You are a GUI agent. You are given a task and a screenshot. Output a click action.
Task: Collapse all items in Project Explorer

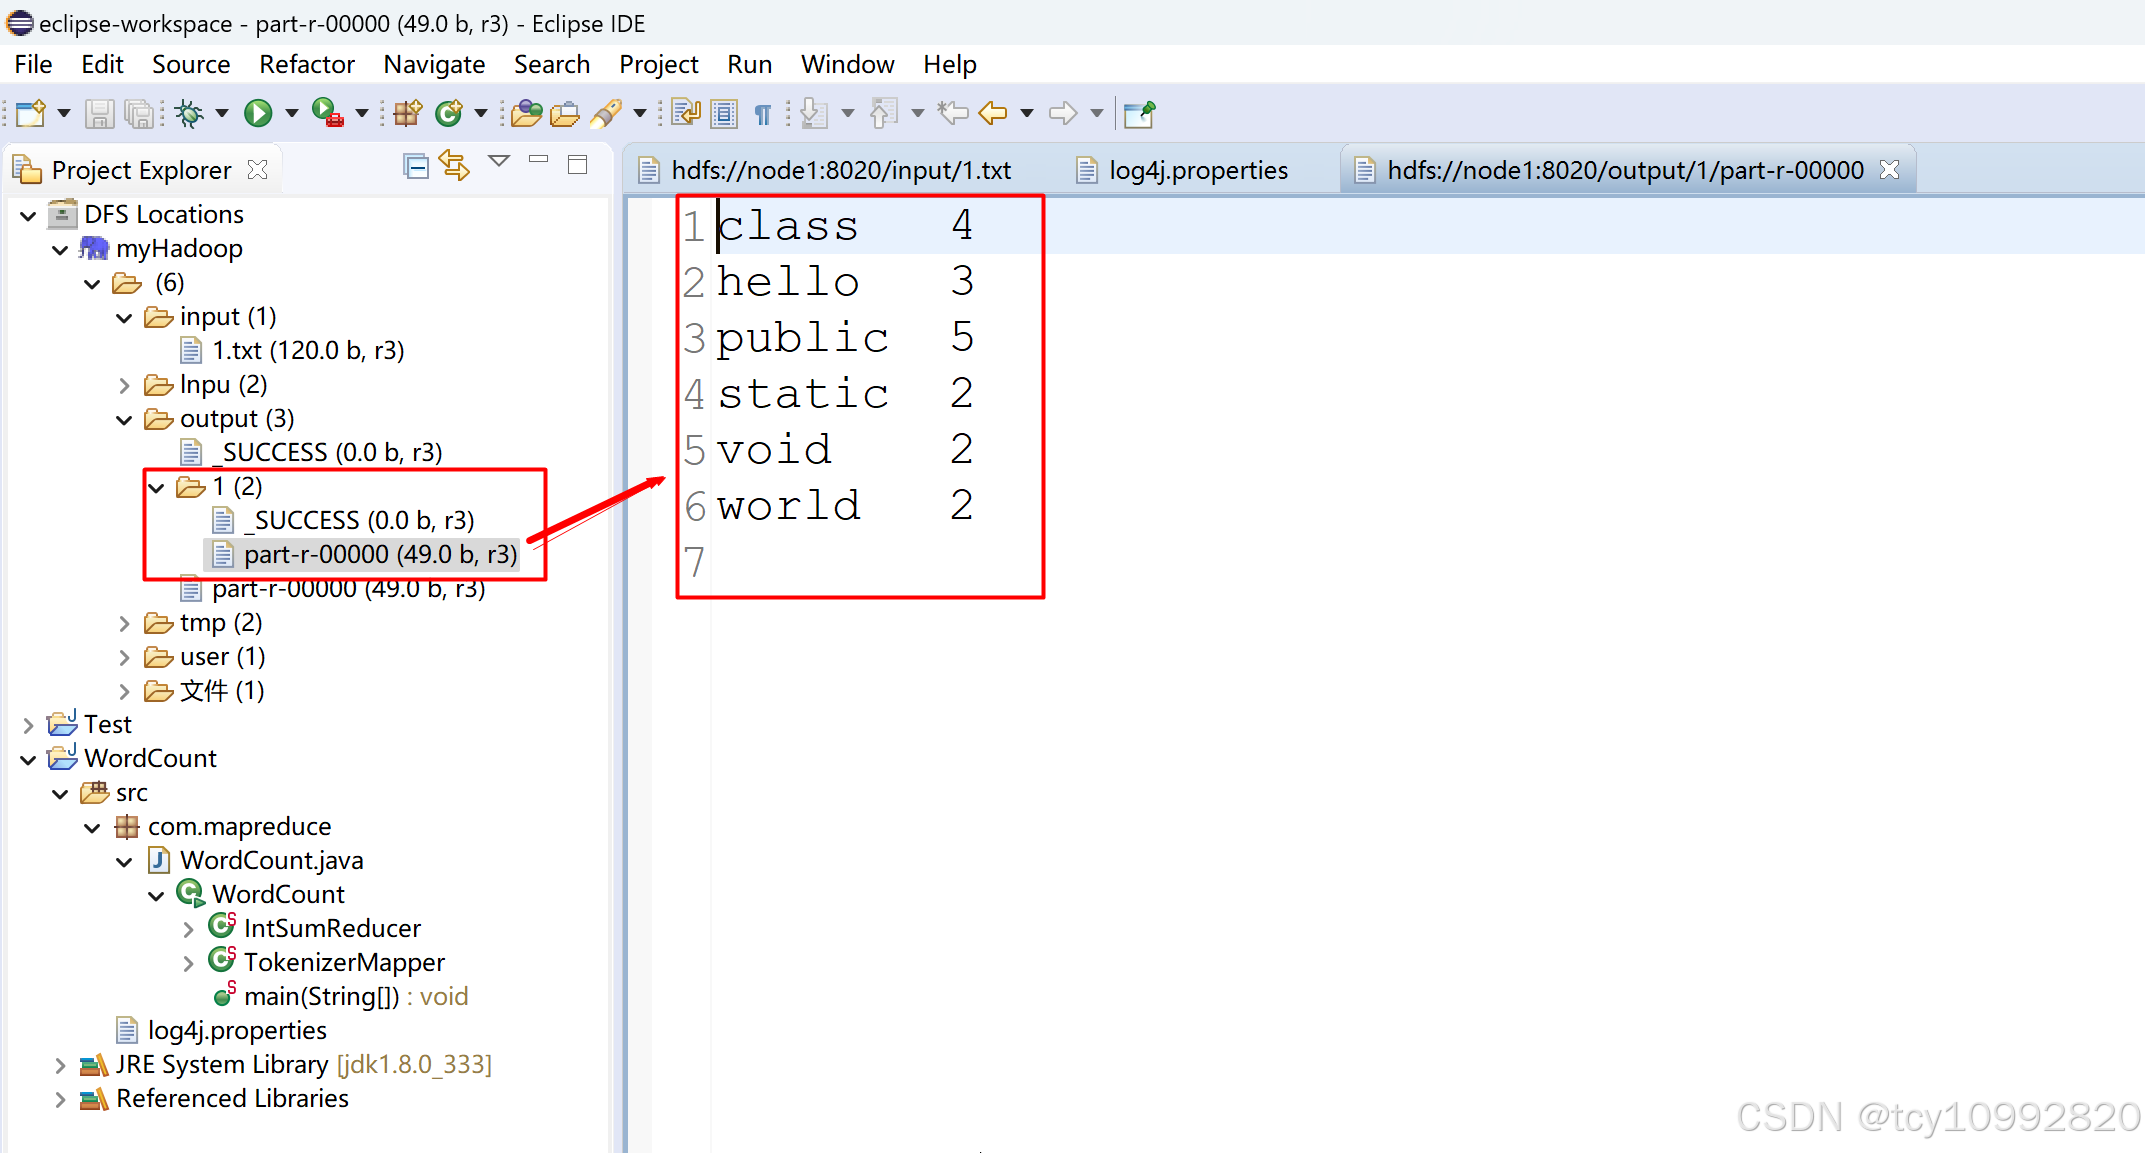(416, 166)
